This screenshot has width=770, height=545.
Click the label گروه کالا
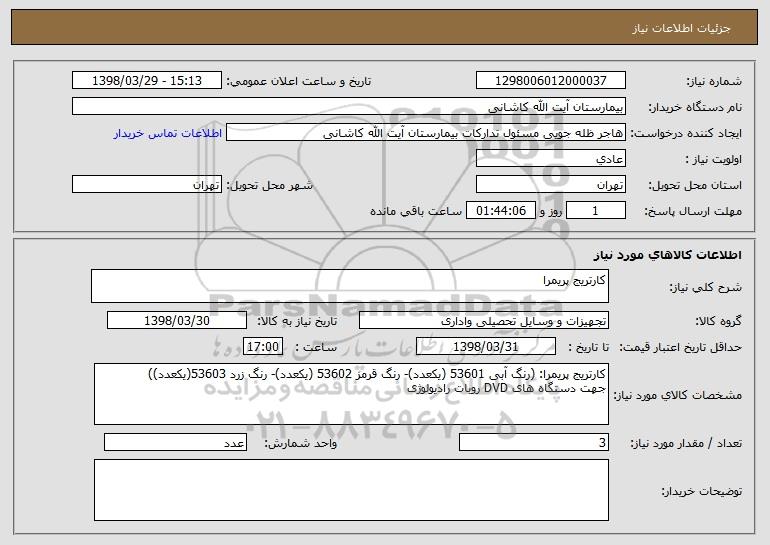coord(718,321)
